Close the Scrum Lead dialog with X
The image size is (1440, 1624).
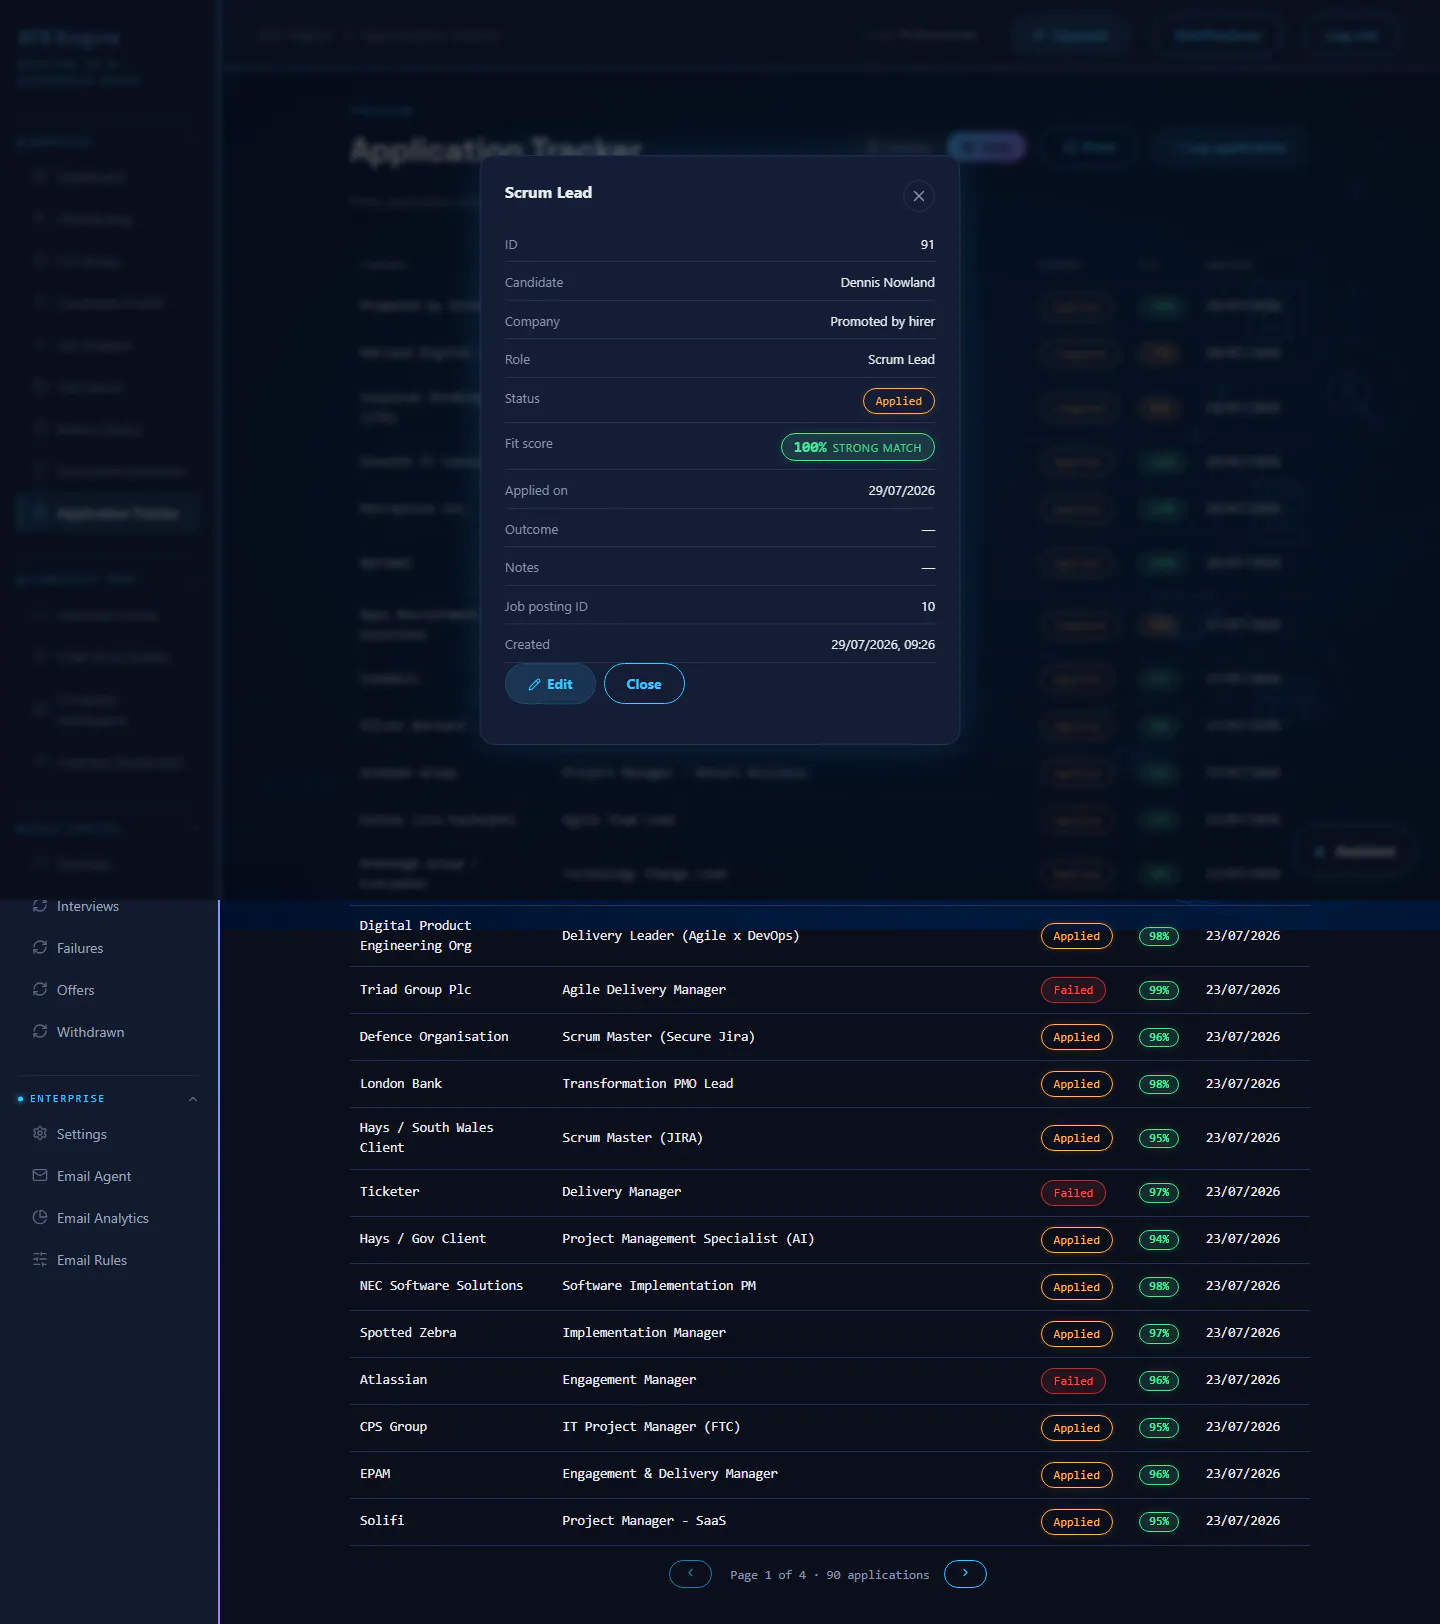click(918, 196)
